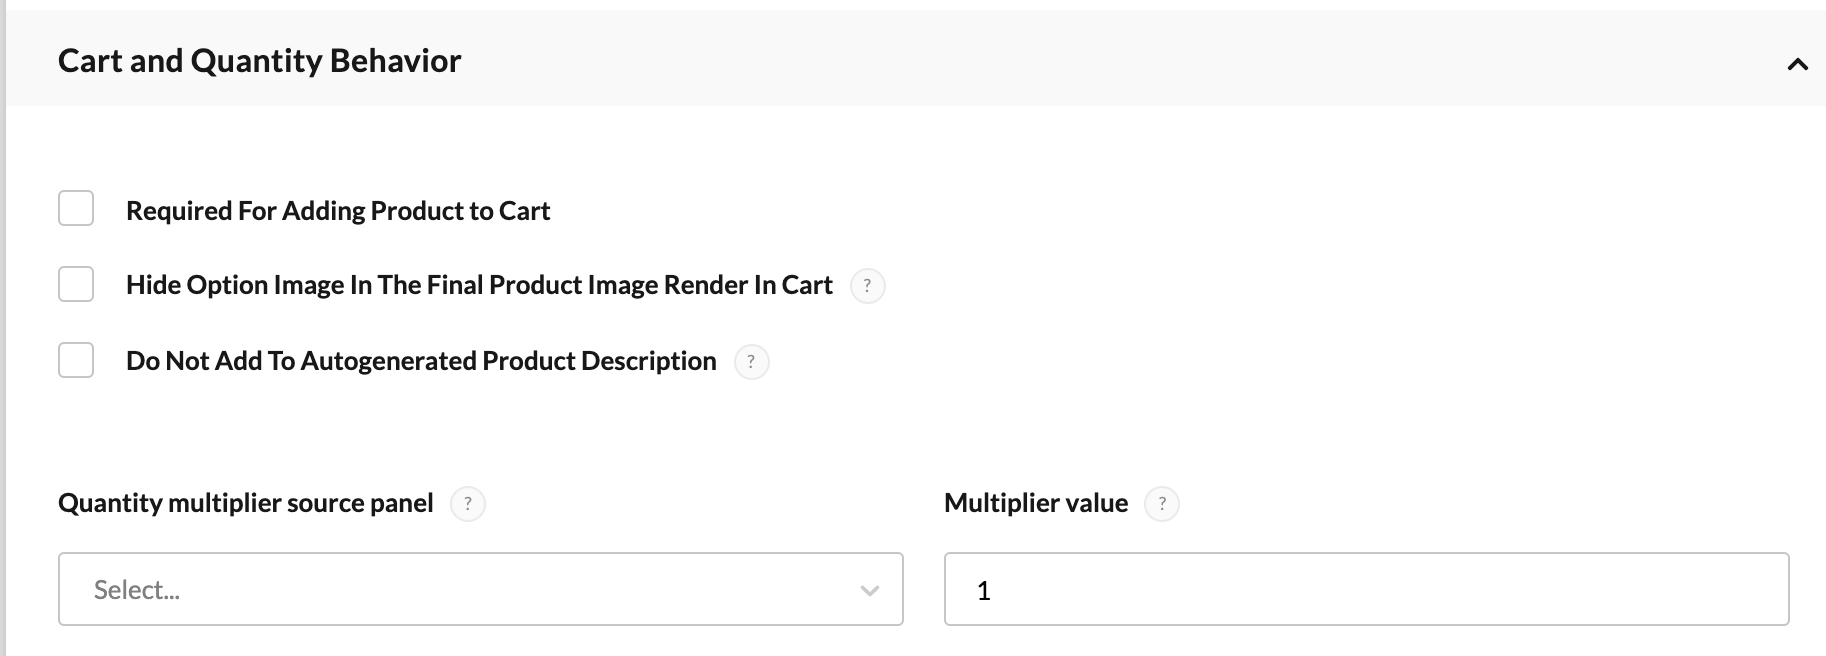Place cursor after the 1 in Multiplier value

point(992,591)
